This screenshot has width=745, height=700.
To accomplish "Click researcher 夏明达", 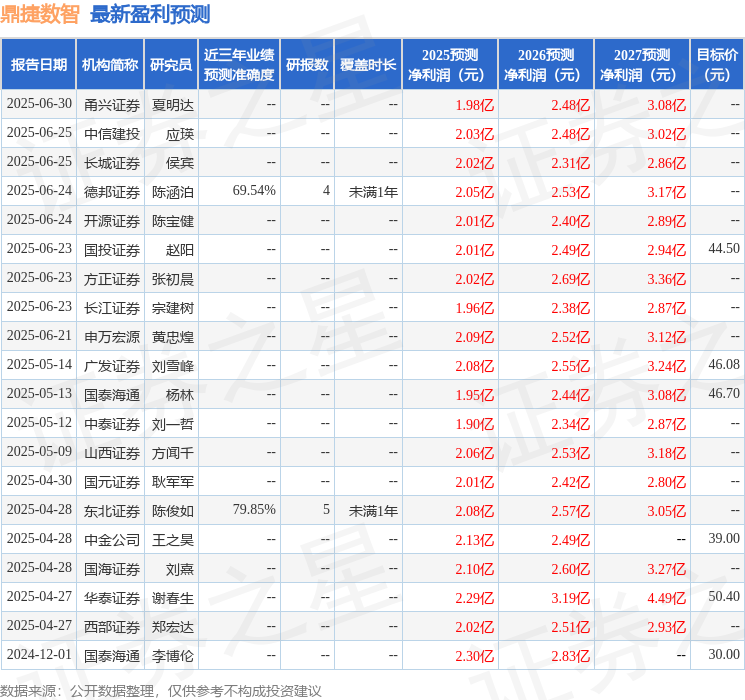I will (172, 105).
